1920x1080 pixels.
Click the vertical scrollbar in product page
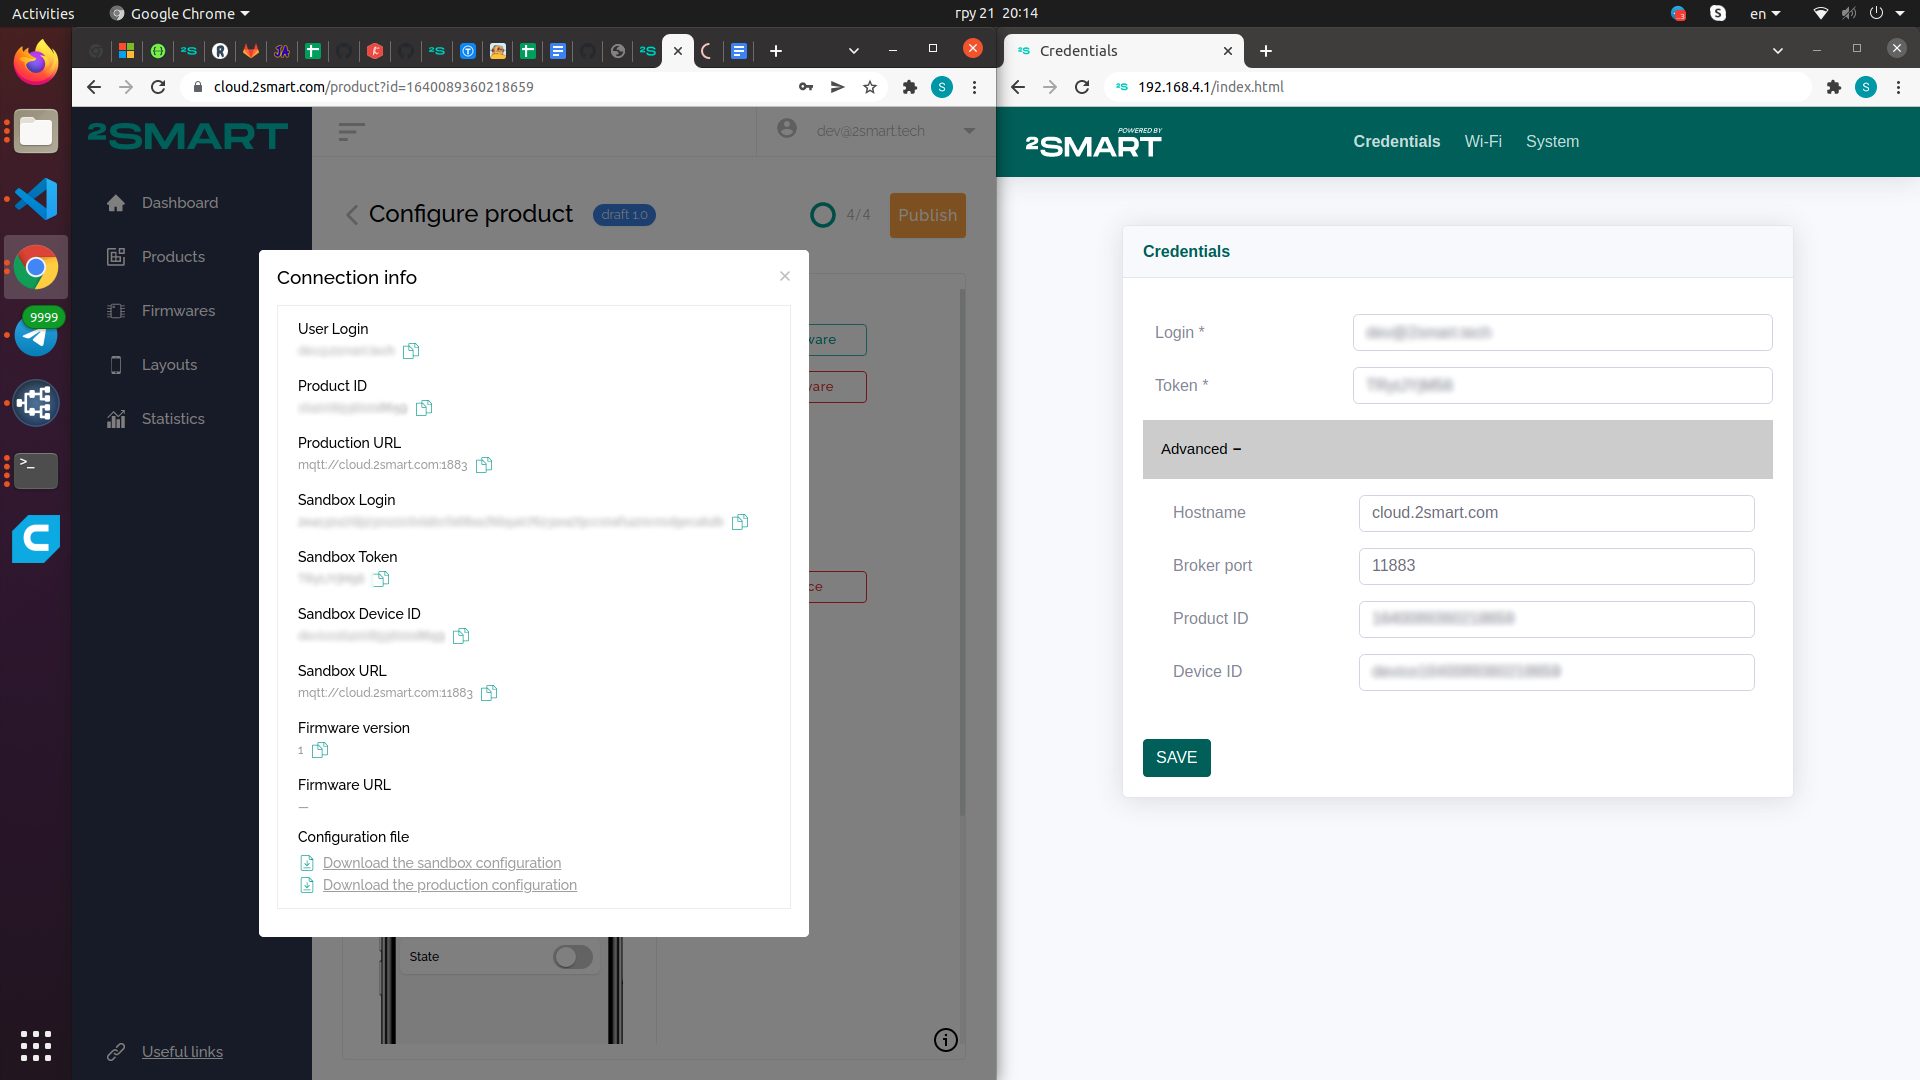963,550
